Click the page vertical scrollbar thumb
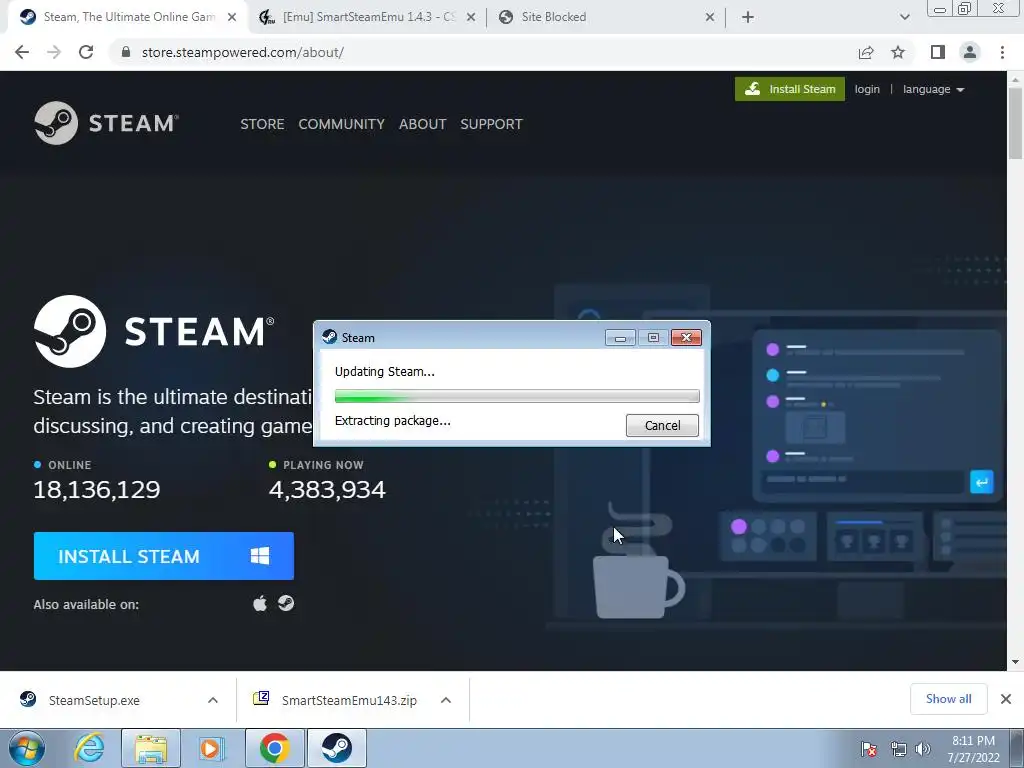The height and width of the screenshot is (768, 1024). (1015, 122)
